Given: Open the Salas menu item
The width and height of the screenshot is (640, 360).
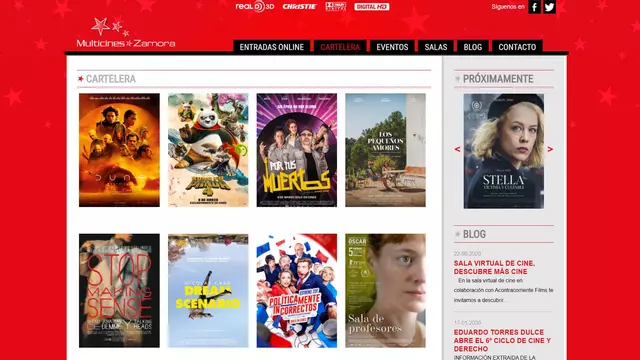Looking at the screenshot, I should pos(436,47).
